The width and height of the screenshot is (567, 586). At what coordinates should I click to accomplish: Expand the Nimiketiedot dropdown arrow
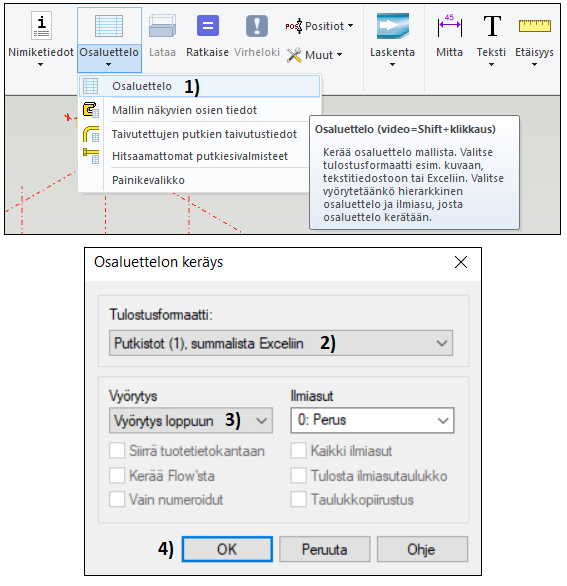click(40, 65)
